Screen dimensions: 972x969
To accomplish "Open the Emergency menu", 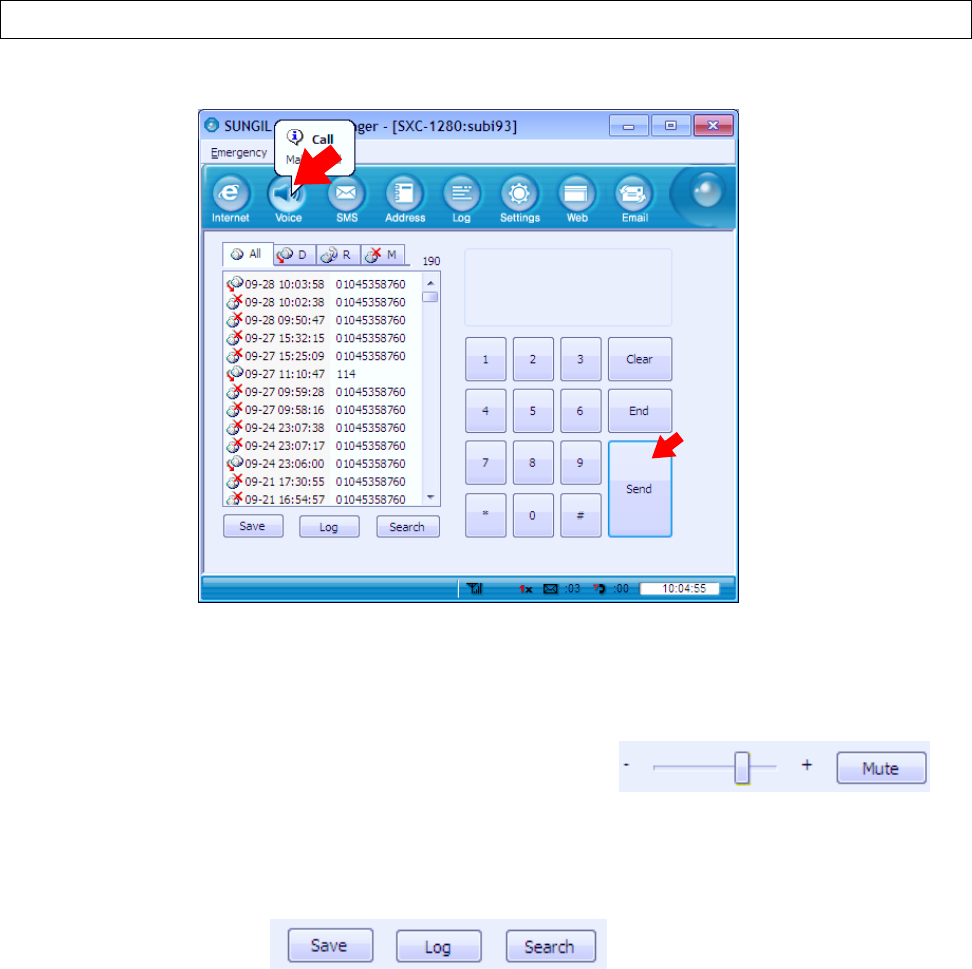I will tap(239, 153).
